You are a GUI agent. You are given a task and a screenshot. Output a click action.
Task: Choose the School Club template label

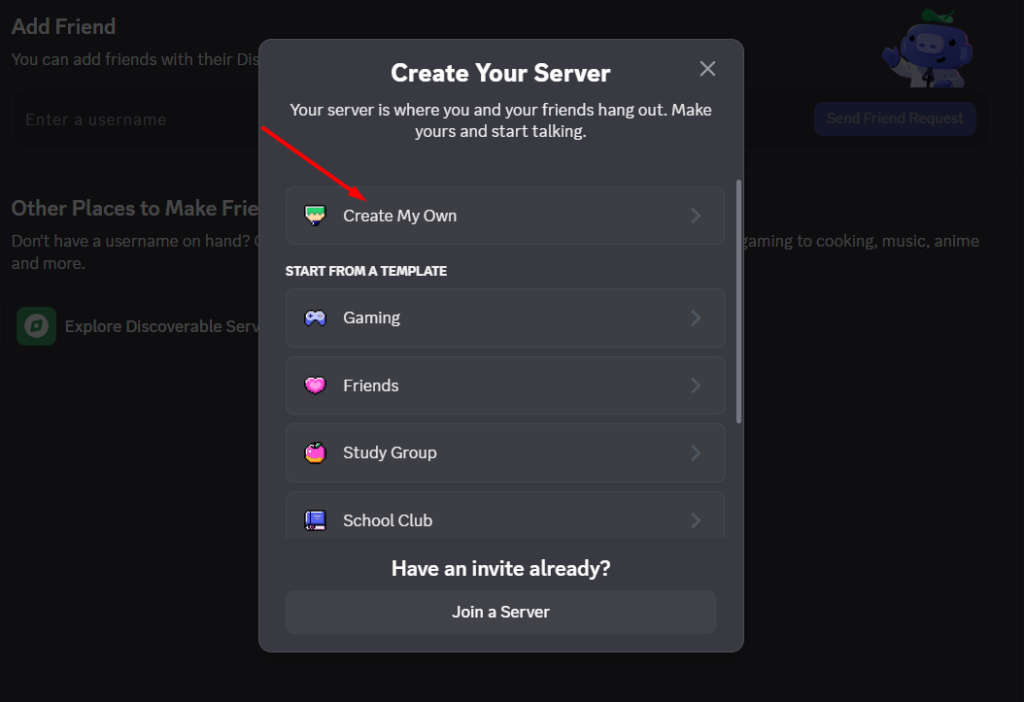coord(388,520)
